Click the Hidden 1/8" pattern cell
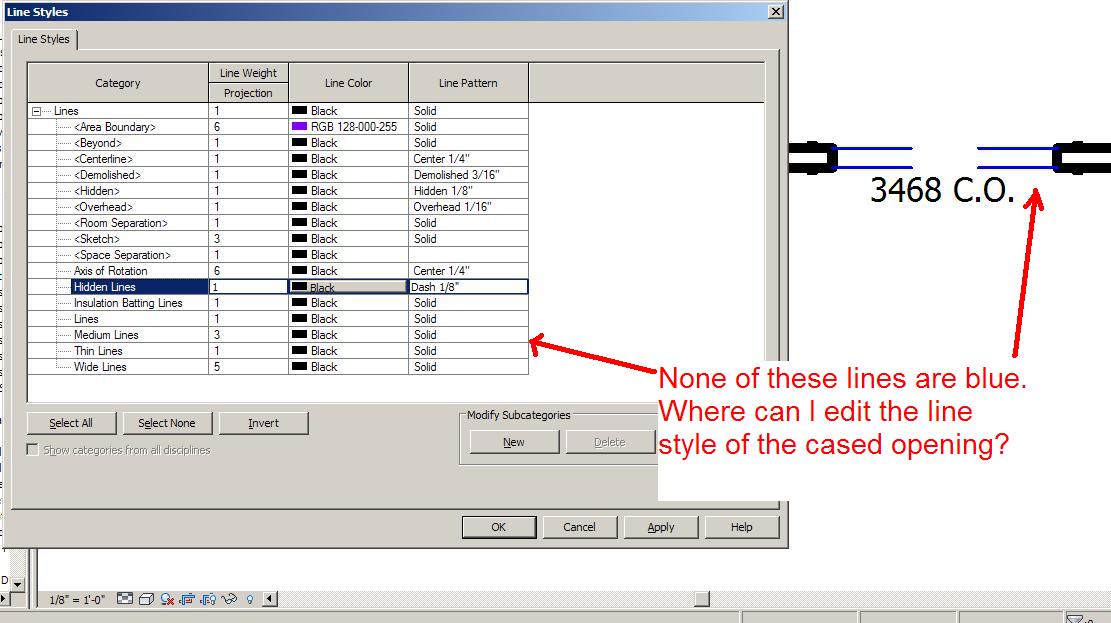The height and width of the screenshot is (623, 1111). (x=468, y=191)
